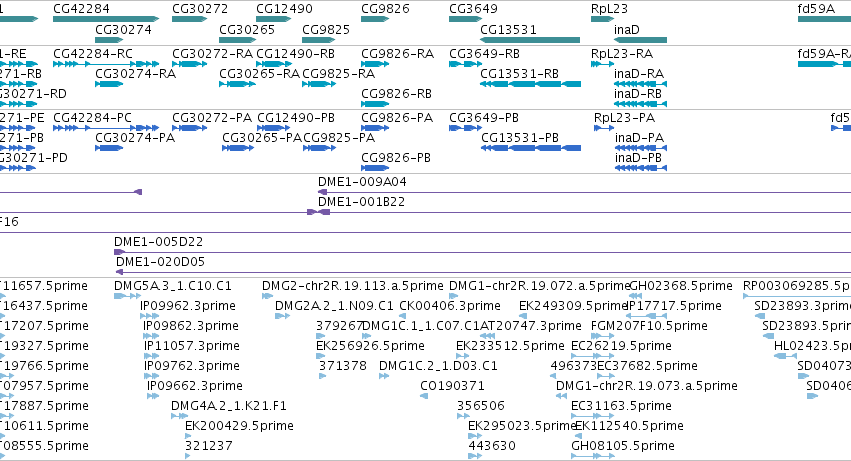The image size is (851, 461).
Task: Click the inaD gene label
Action: 627,29
